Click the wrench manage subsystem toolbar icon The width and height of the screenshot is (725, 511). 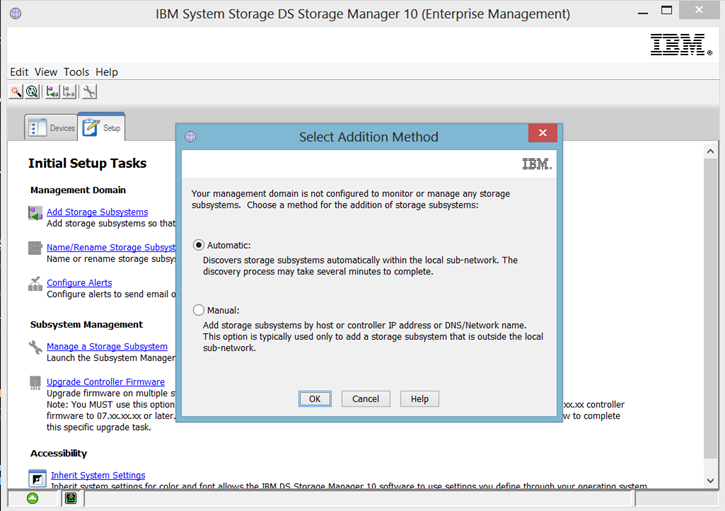(89, 92)
